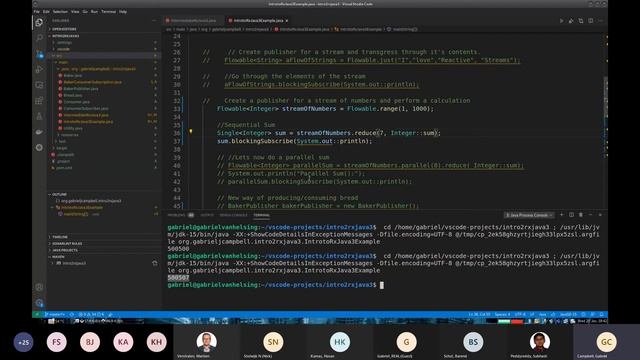
Task: Expand the Java Projects section
Action: [104, 250]
